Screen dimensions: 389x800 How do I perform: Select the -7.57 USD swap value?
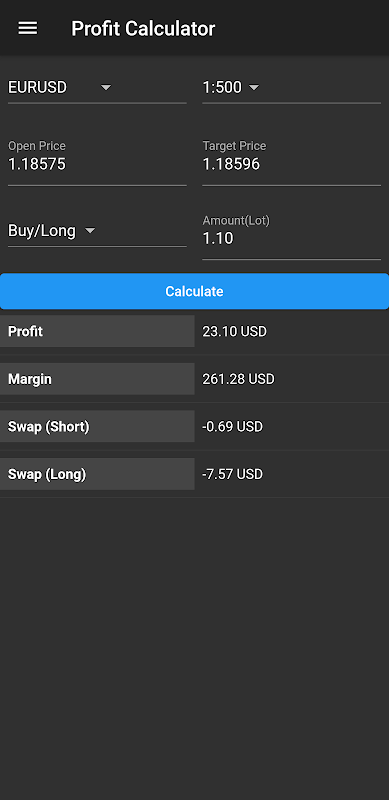232,474
